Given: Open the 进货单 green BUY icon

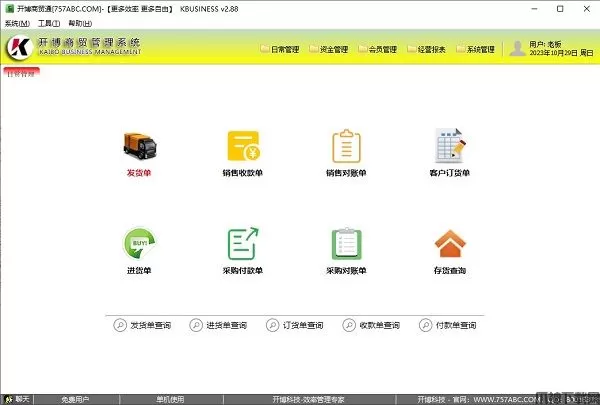Looking at the screenshot, I should click(x=139, y=243).
